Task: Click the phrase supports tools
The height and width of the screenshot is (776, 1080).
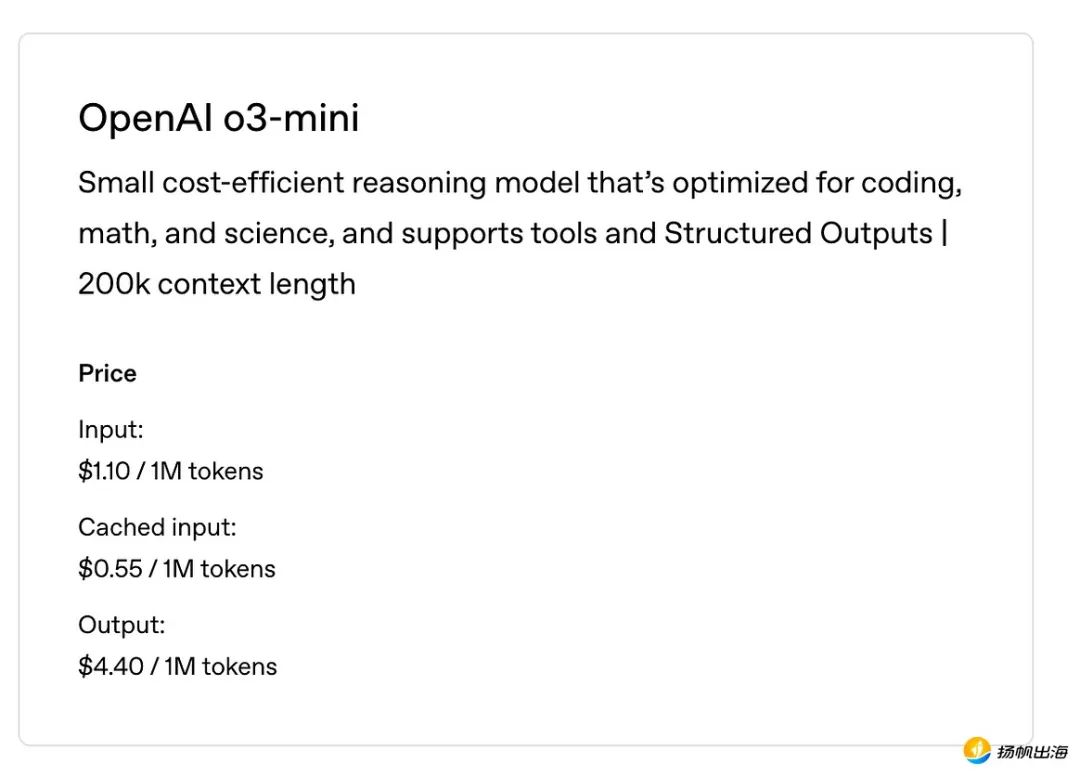Action: 499,233
